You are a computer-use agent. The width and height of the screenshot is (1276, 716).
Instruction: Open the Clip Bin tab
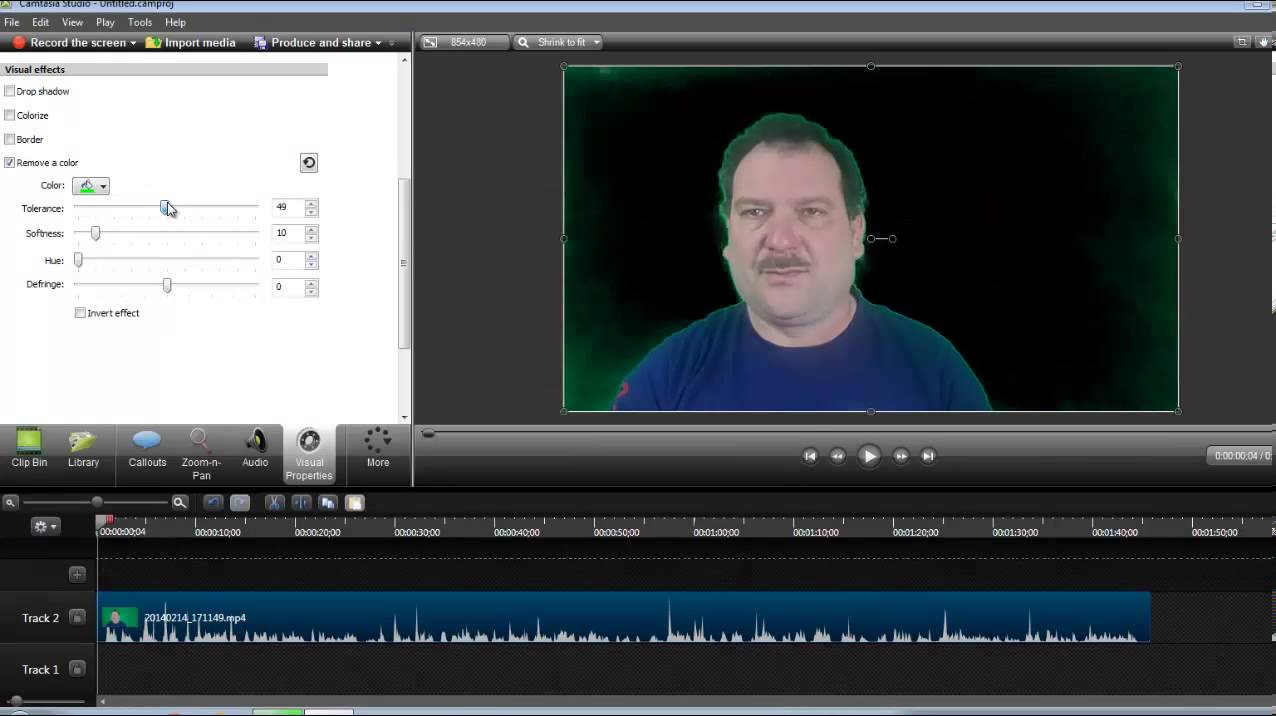pyautogui.click(x=29, y=447)
